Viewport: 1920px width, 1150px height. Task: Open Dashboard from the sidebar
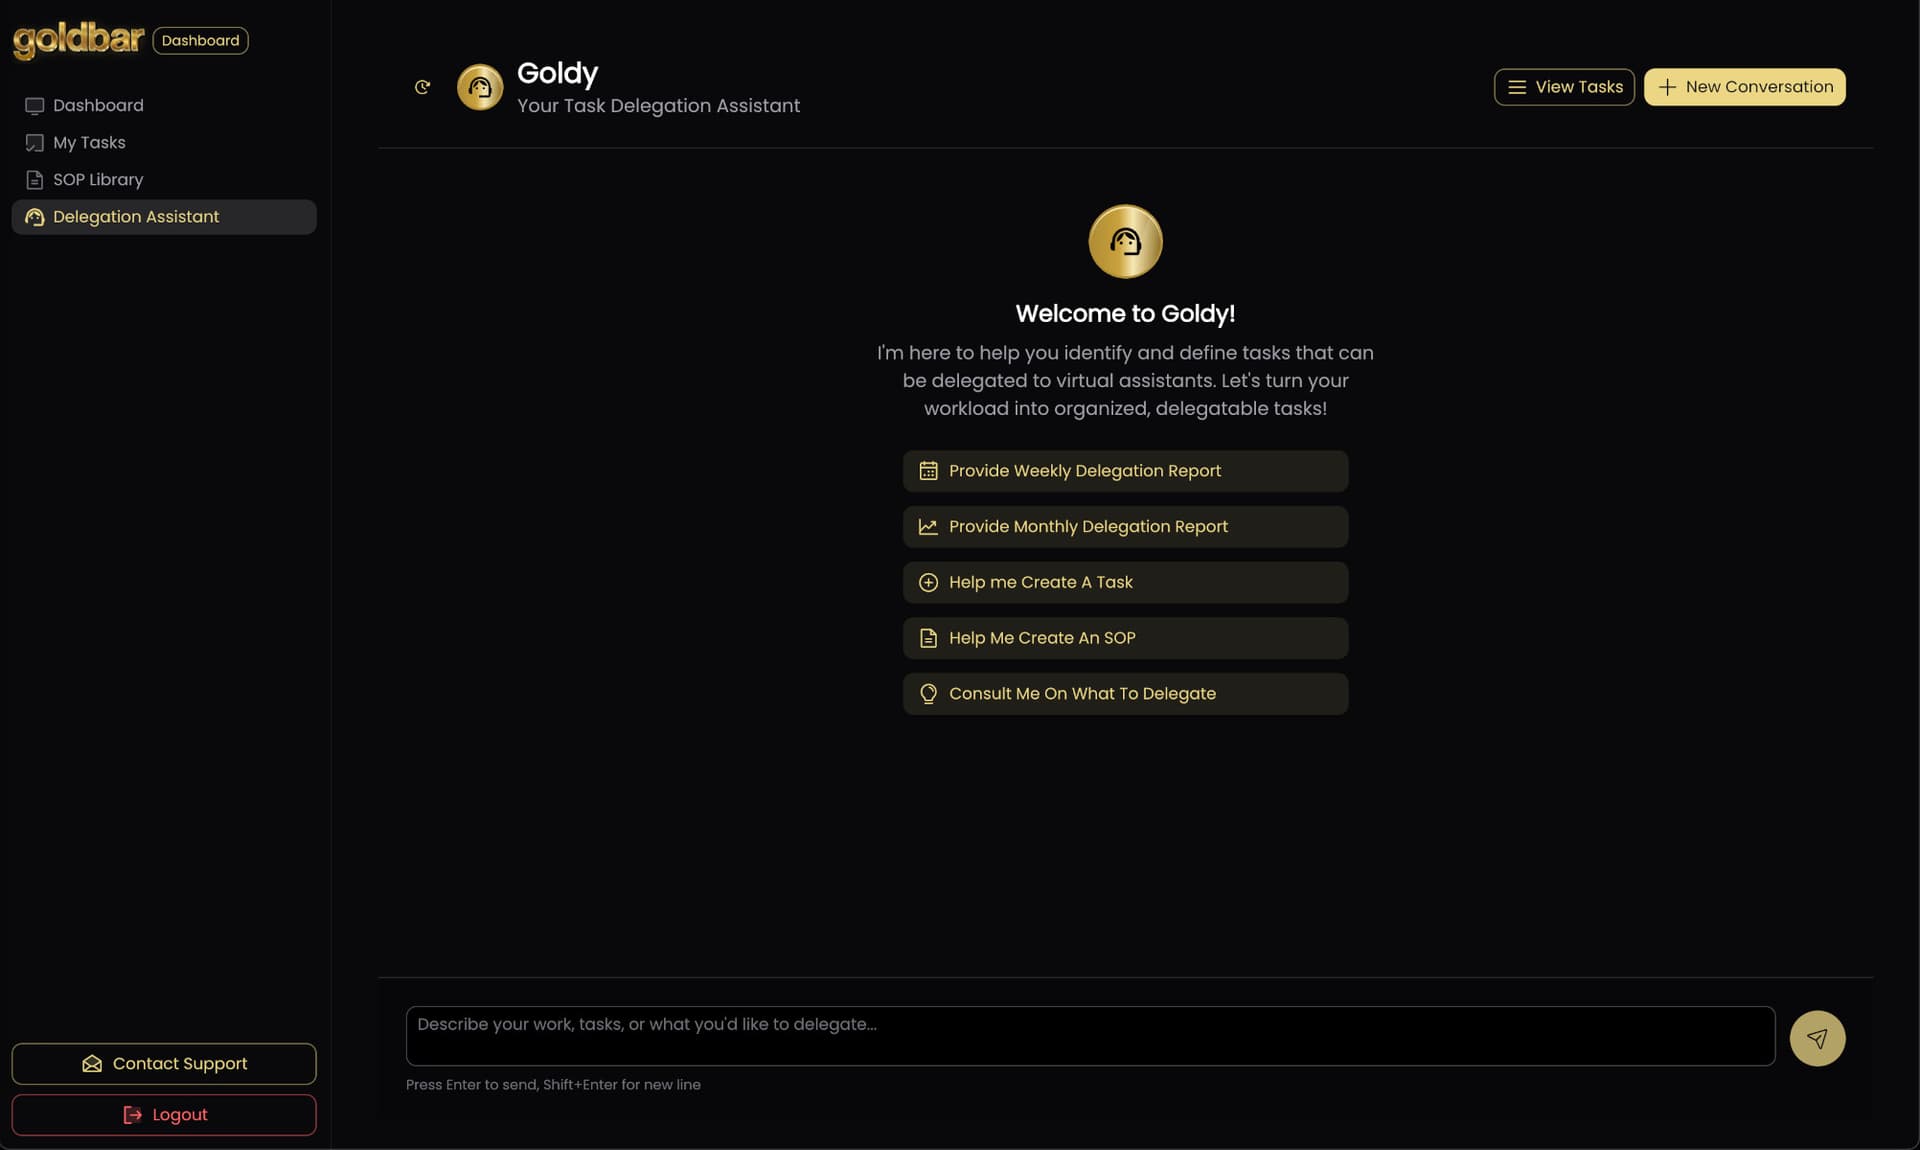tap(98, 106)
